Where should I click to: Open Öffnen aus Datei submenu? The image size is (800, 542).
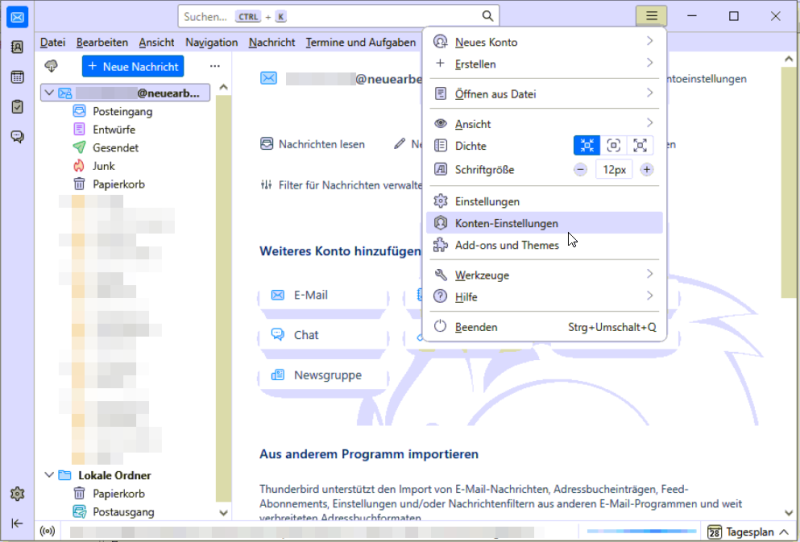coord(544,94)
